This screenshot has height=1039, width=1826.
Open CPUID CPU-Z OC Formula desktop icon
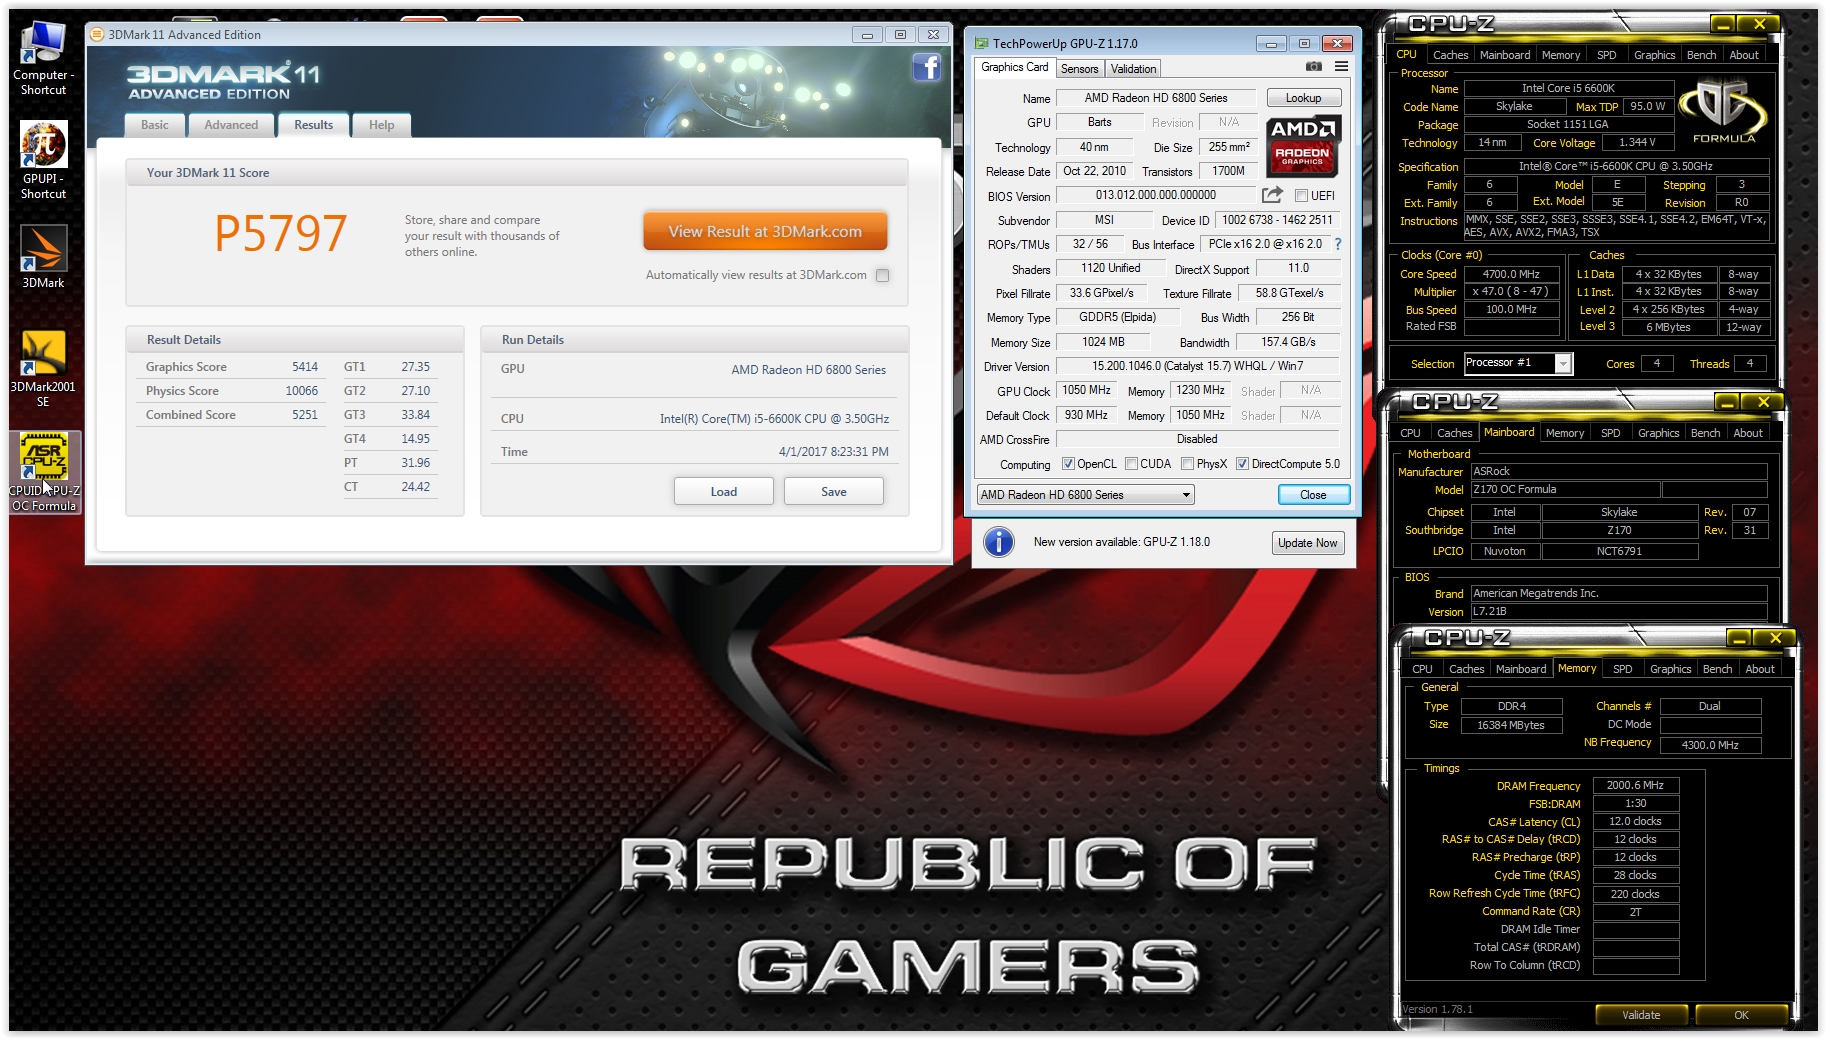tap(44, 472)
